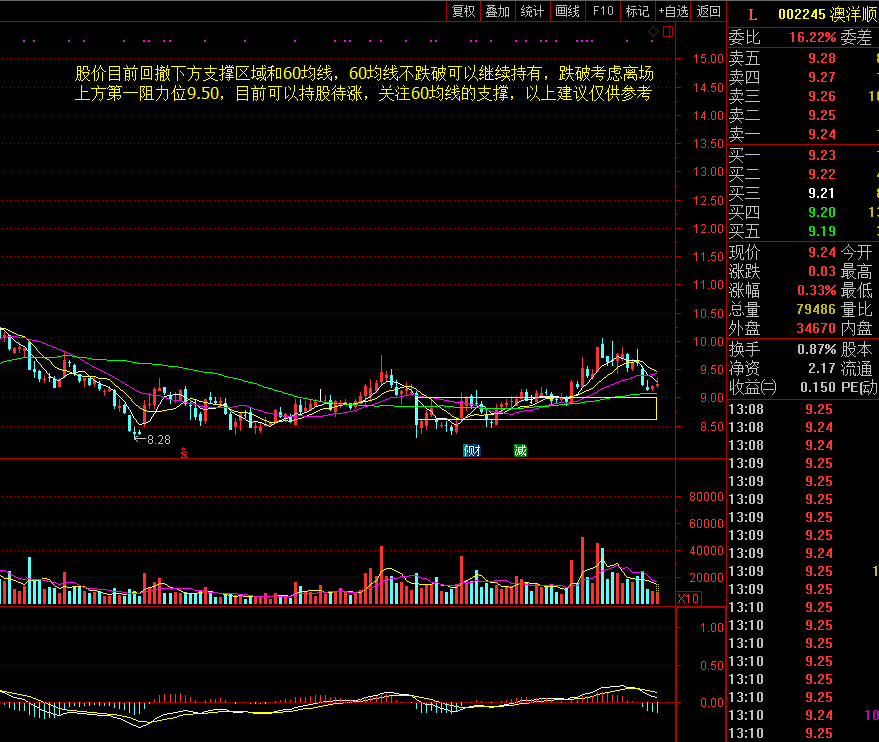Viewport: 879px width, 742px height.
Task: Select first tick row 13:08 9.25
Action: tap(803, 410)
